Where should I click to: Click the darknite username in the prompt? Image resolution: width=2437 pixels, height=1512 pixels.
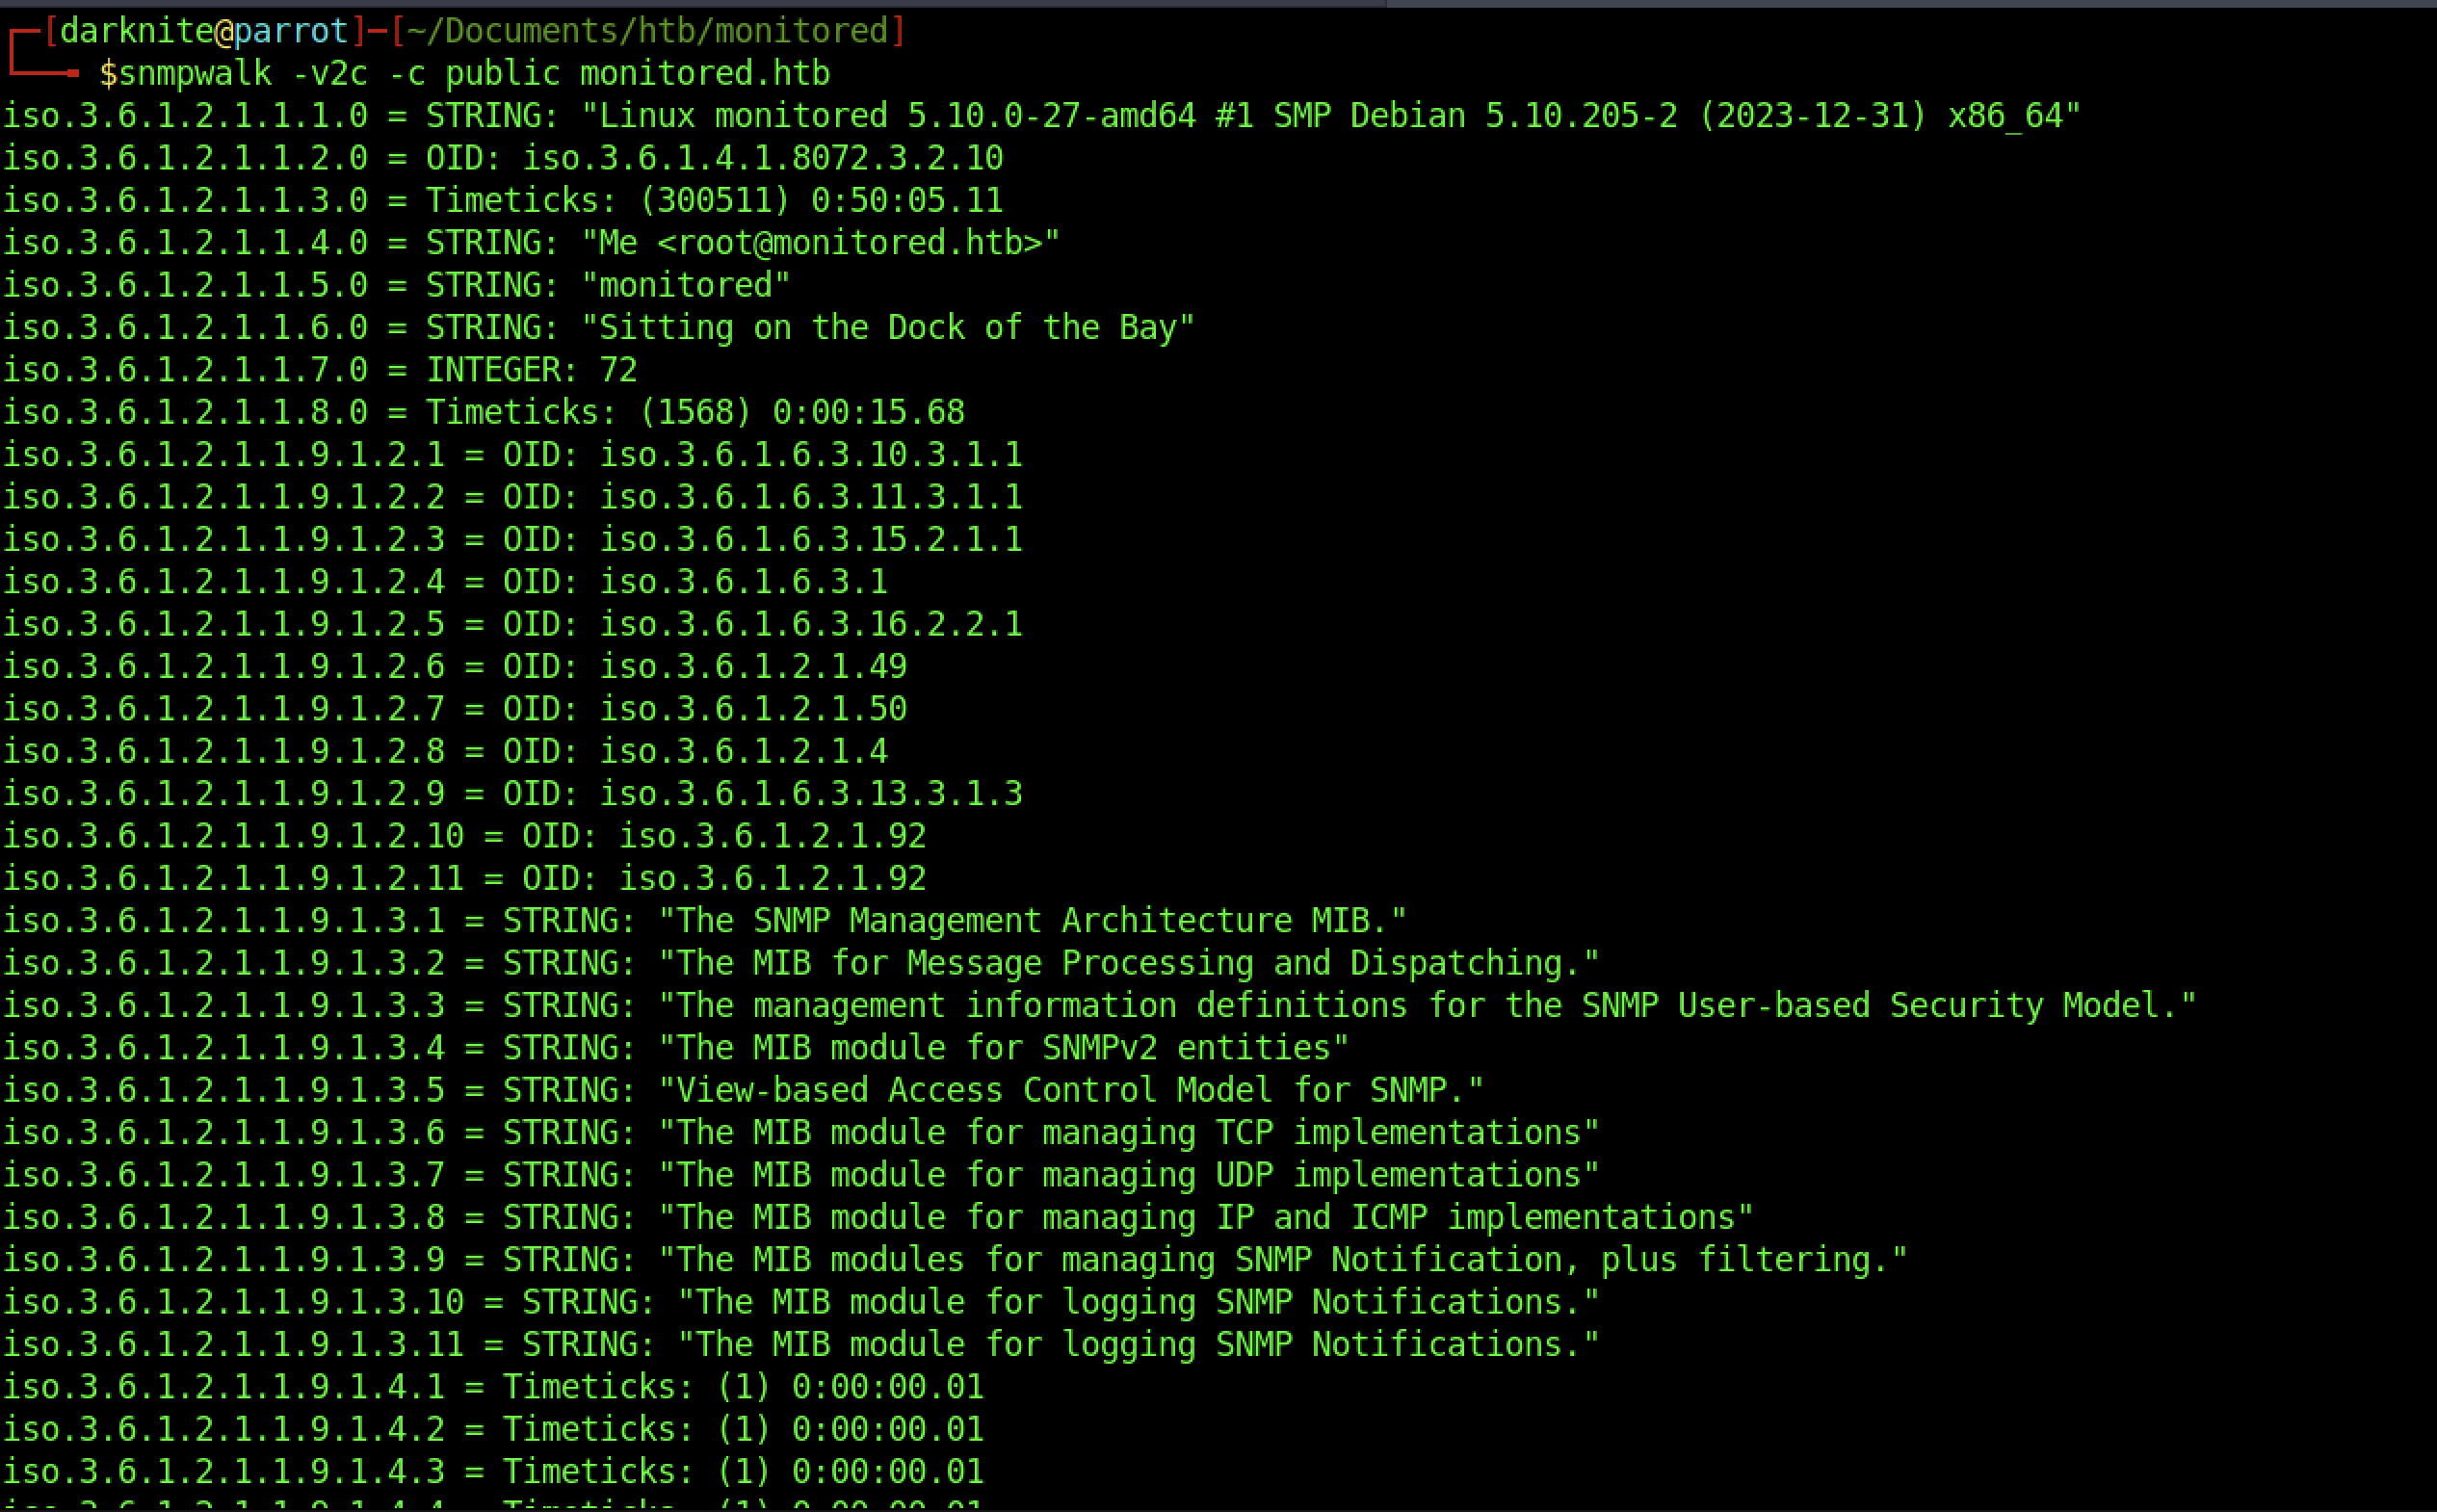pyautogui.click(x=137, y=32)
